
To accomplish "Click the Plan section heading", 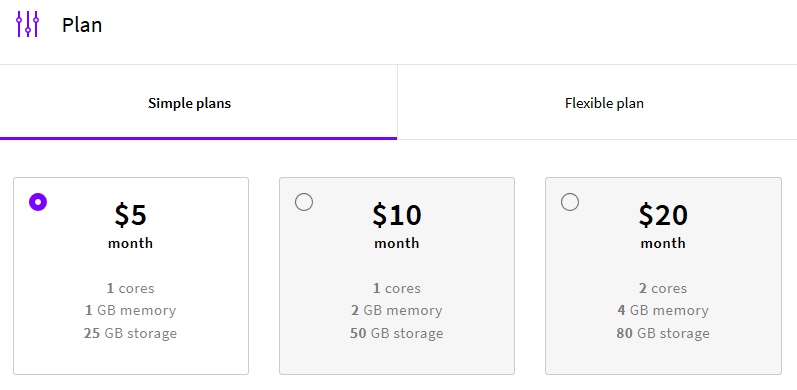I will point(82,24).
